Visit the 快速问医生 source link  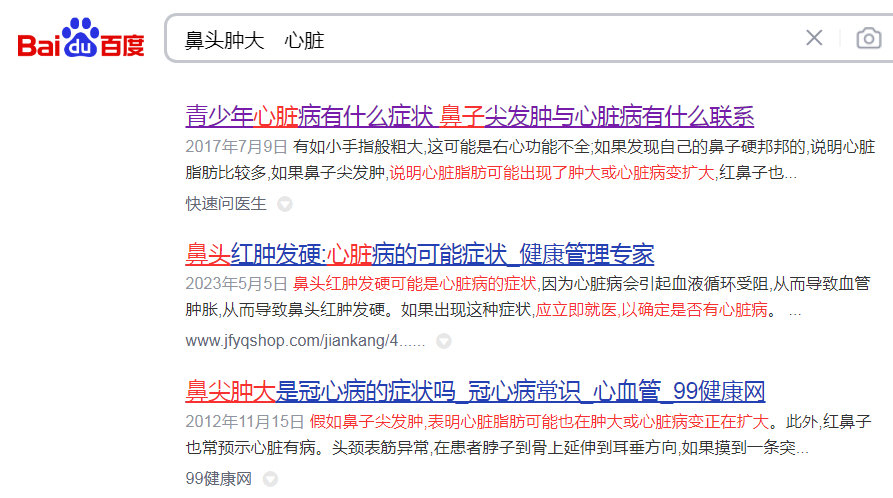(x=226, y=204)
